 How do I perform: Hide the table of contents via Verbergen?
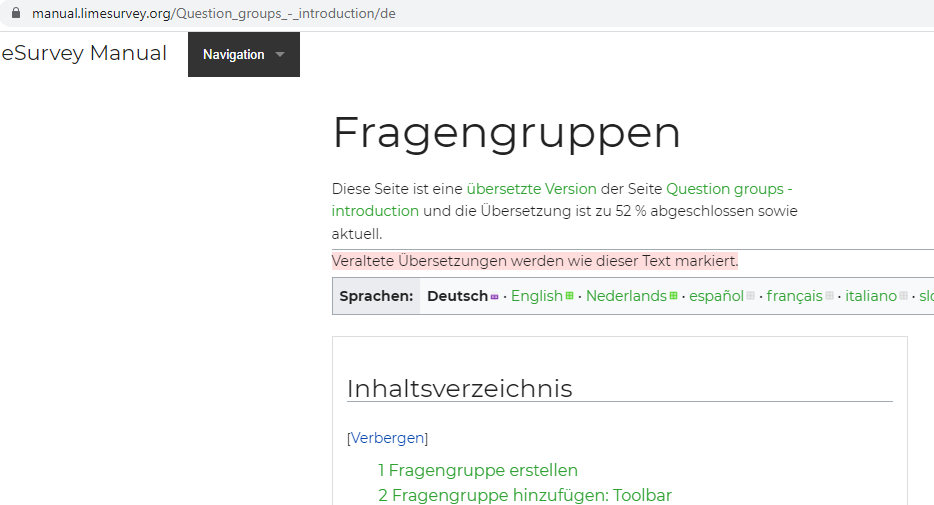(388, 438)
